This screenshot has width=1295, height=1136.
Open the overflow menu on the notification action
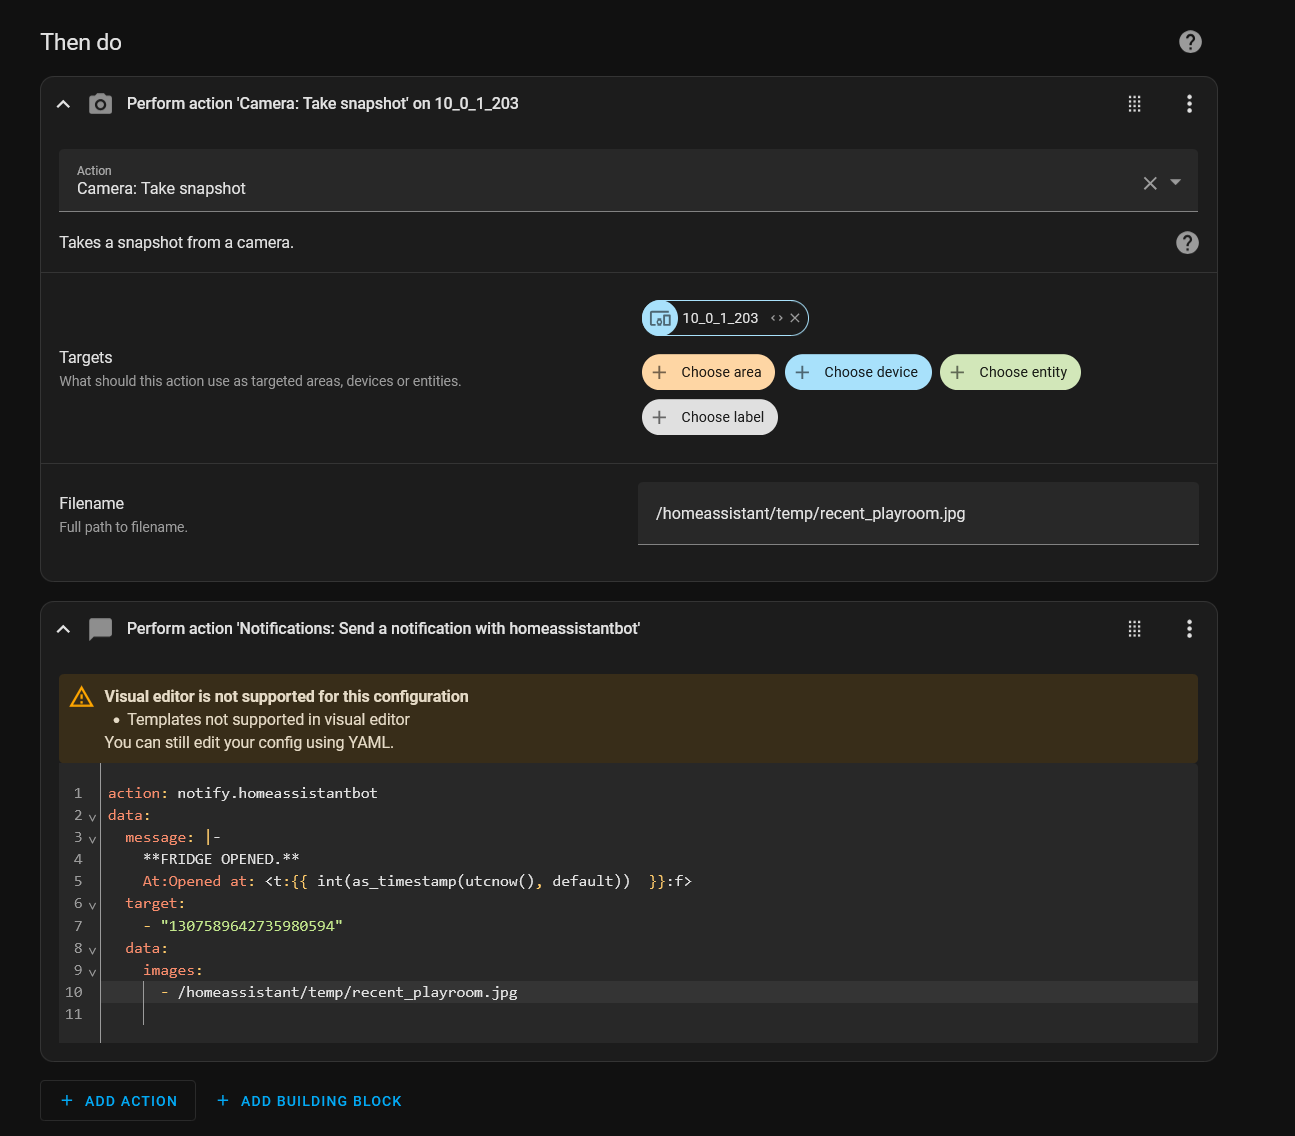point(1189,629)
